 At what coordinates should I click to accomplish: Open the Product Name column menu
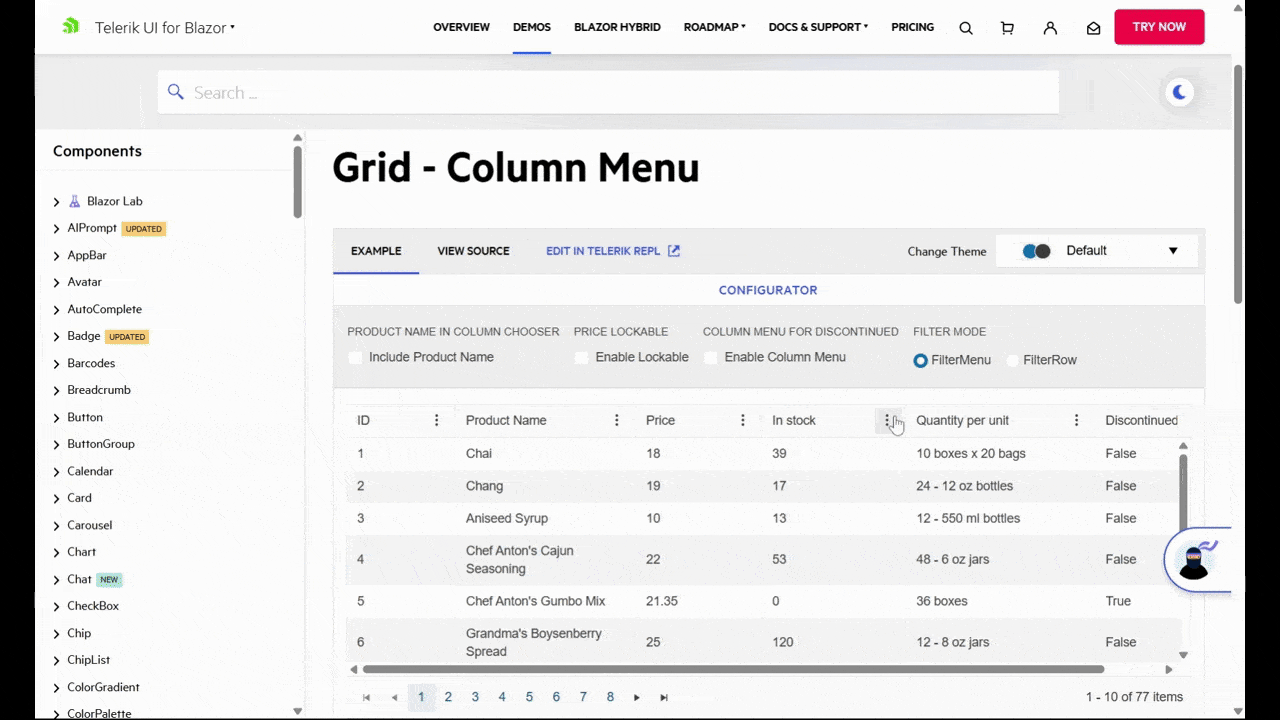tap(616, 420)
